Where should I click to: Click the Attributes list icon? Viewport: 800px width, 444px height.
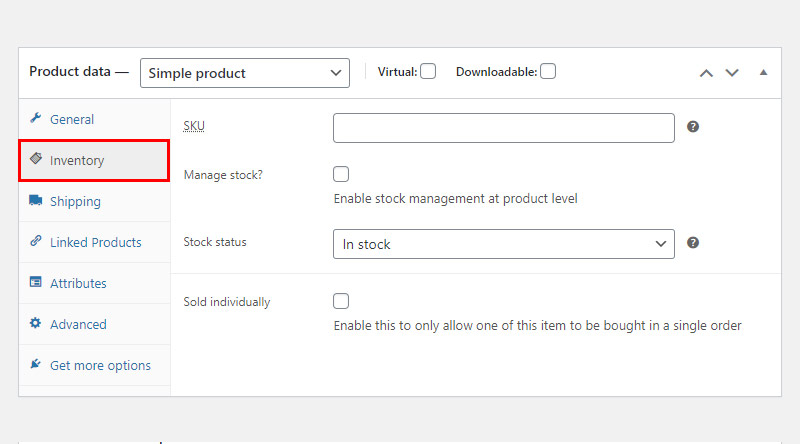[35, 282]
